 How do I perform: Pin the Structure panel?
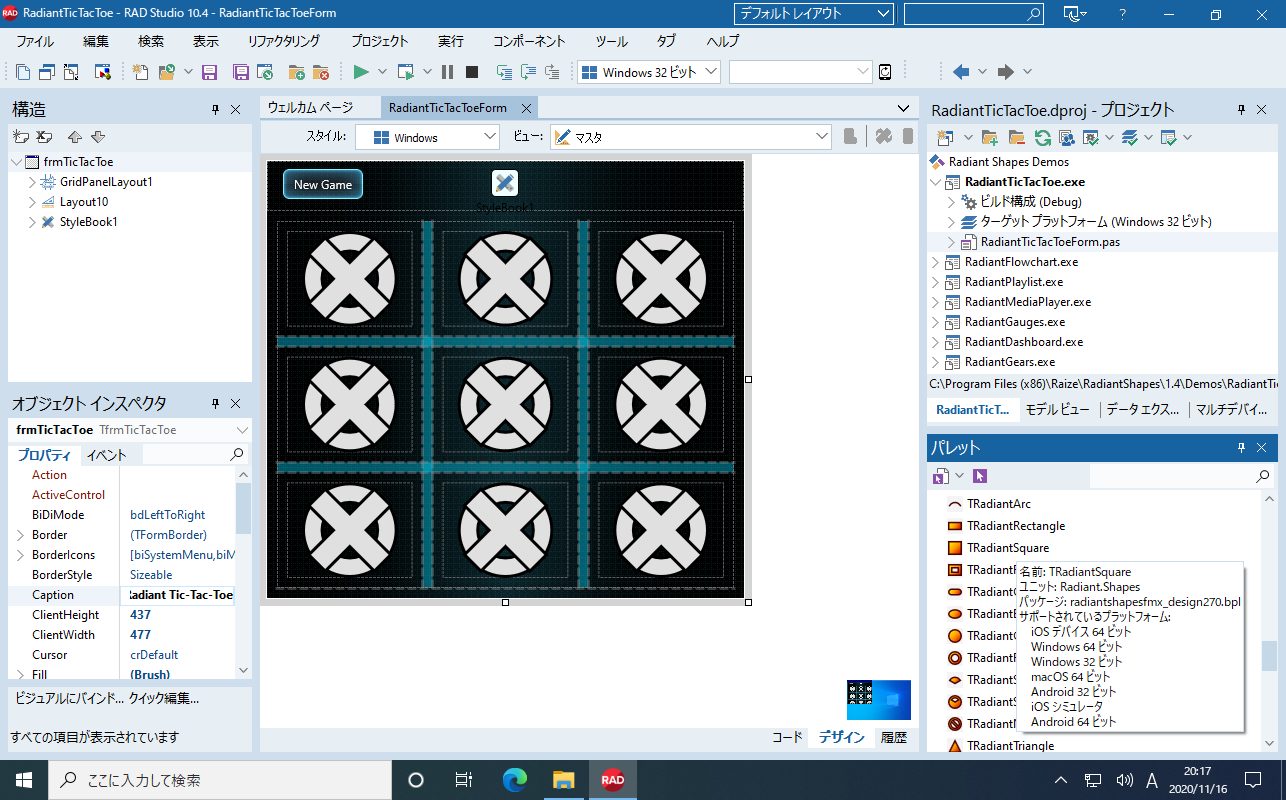click(215, 110)
